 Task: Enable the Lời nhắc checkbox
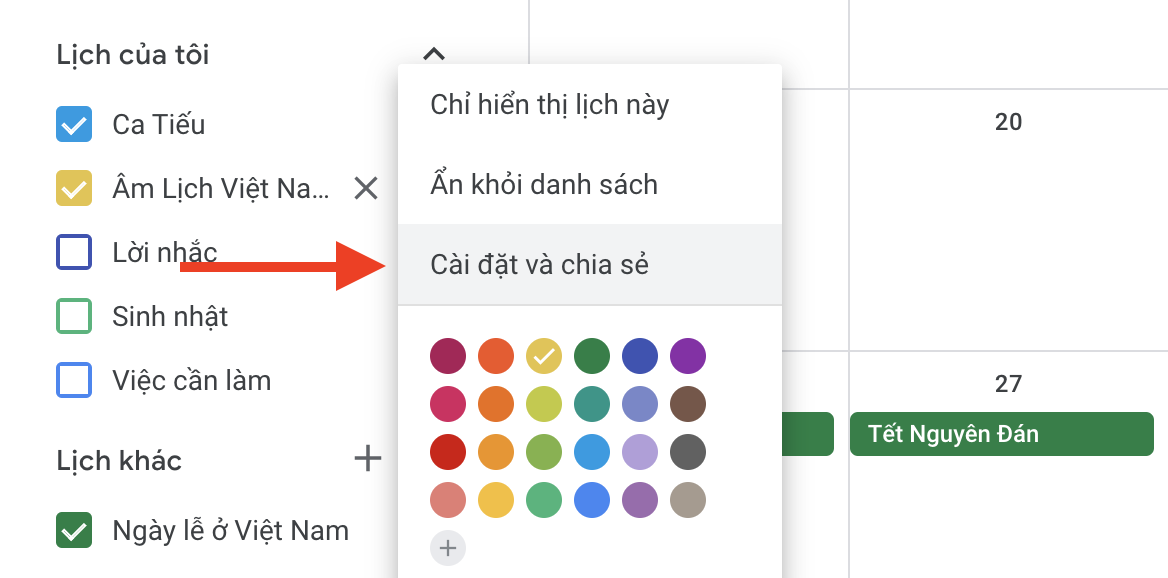pyautogui.click(x=74, y=252)
